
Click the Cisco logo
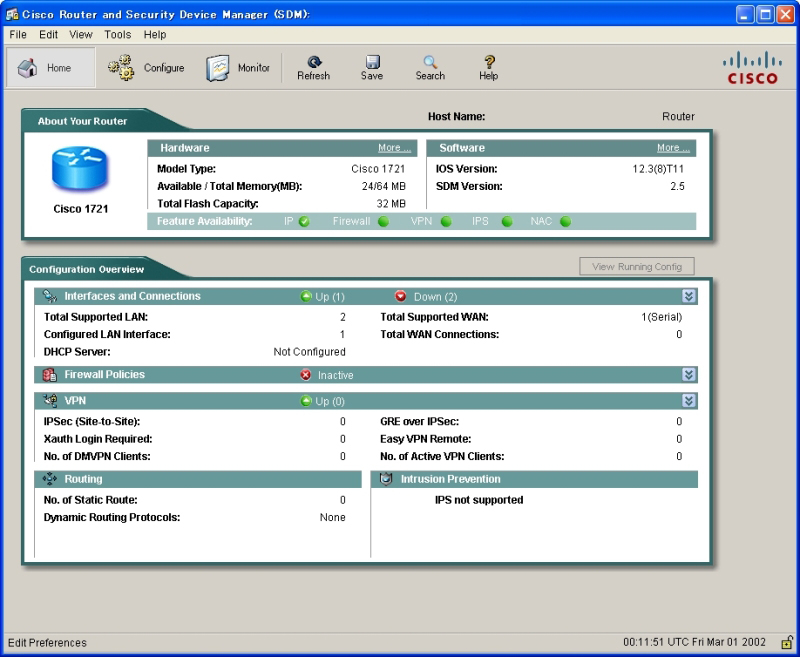pyautogui.click(x=752, y=68)
